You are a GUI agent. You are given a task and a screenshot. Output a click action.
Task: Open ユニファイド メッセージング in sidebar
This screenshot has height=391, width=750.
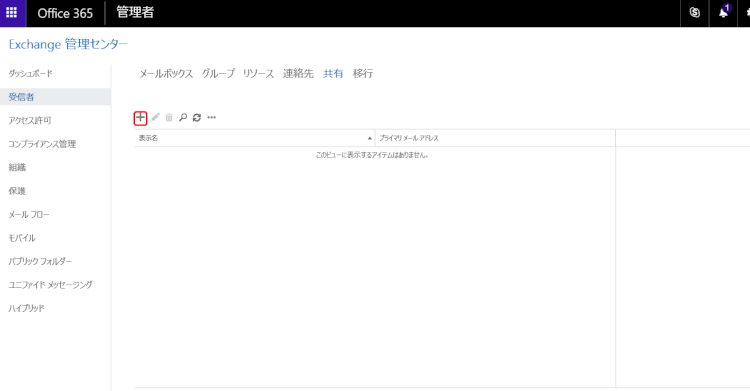50,285
